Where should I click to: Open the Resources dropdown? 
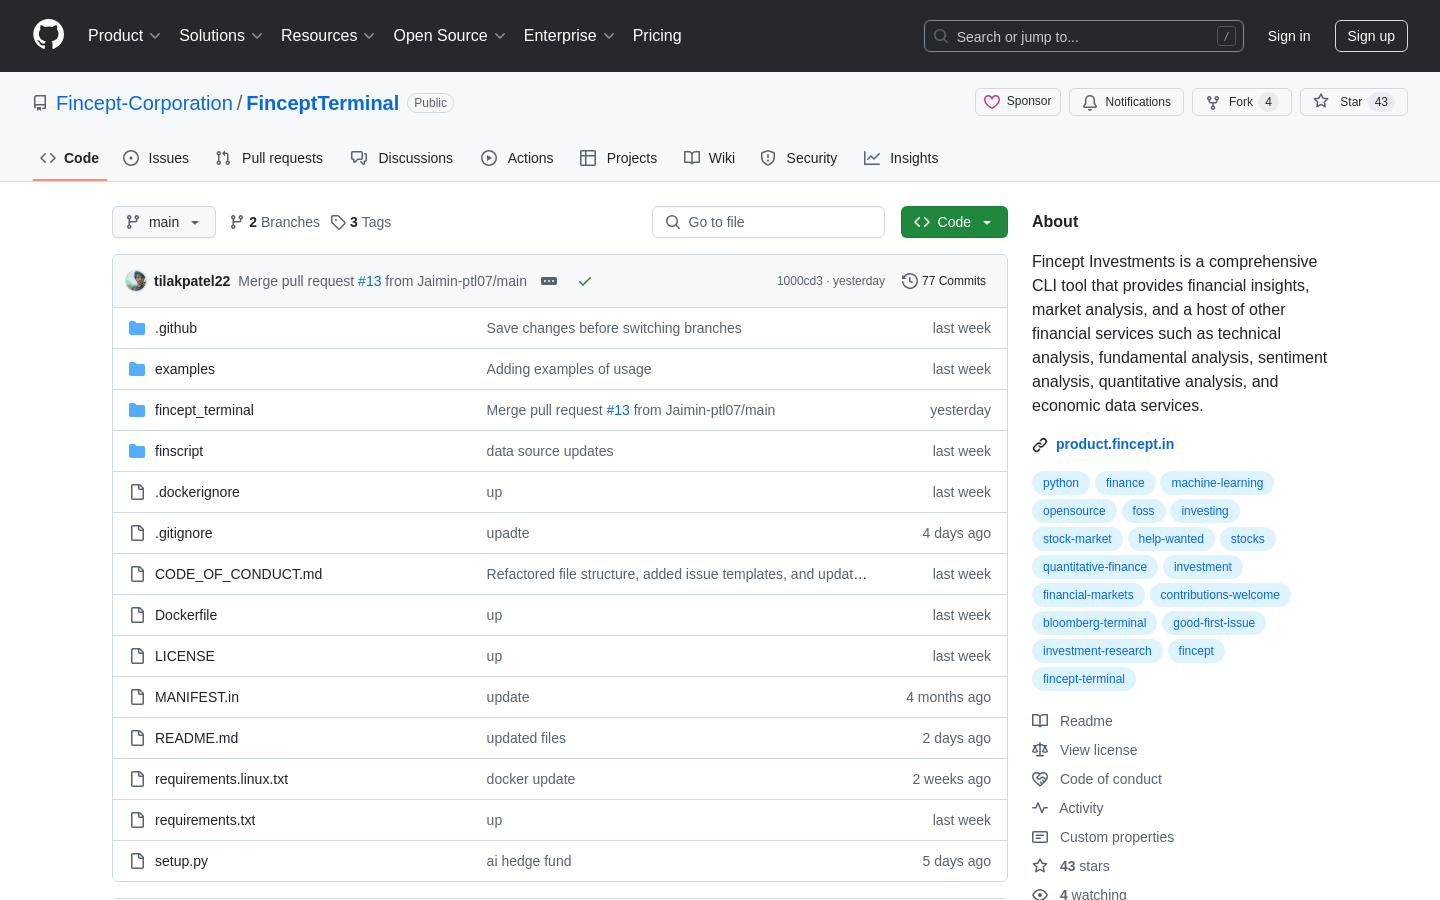click(x=327, y=36)
